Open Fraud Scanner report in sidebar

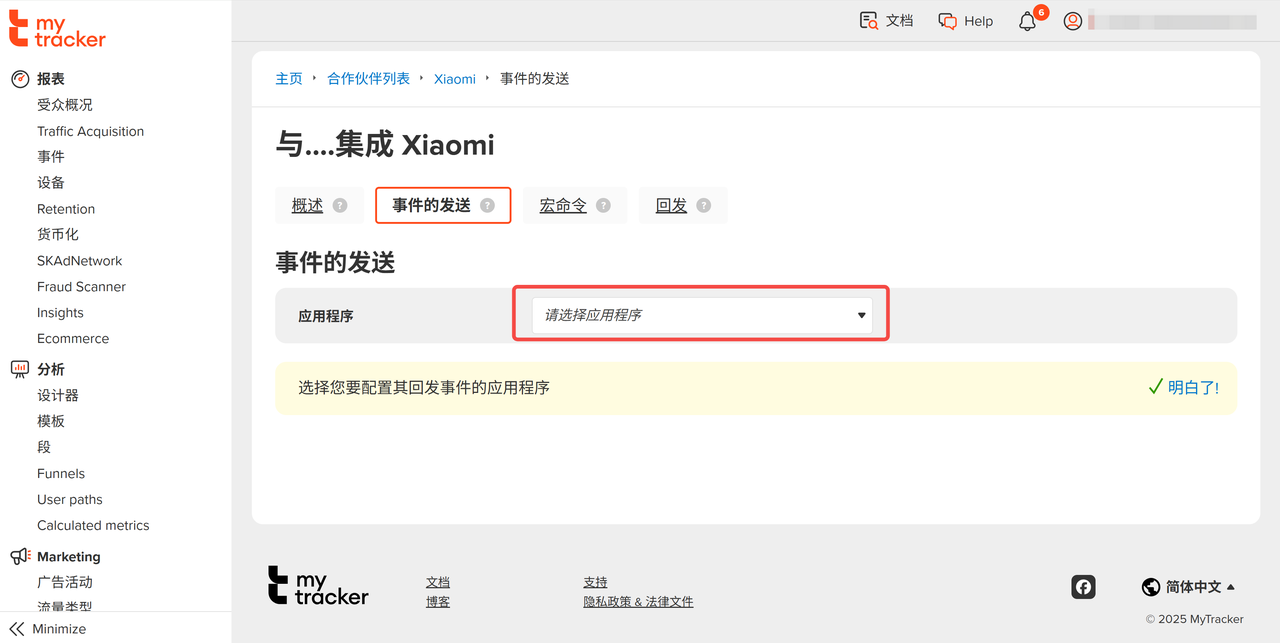coord(81,287)
